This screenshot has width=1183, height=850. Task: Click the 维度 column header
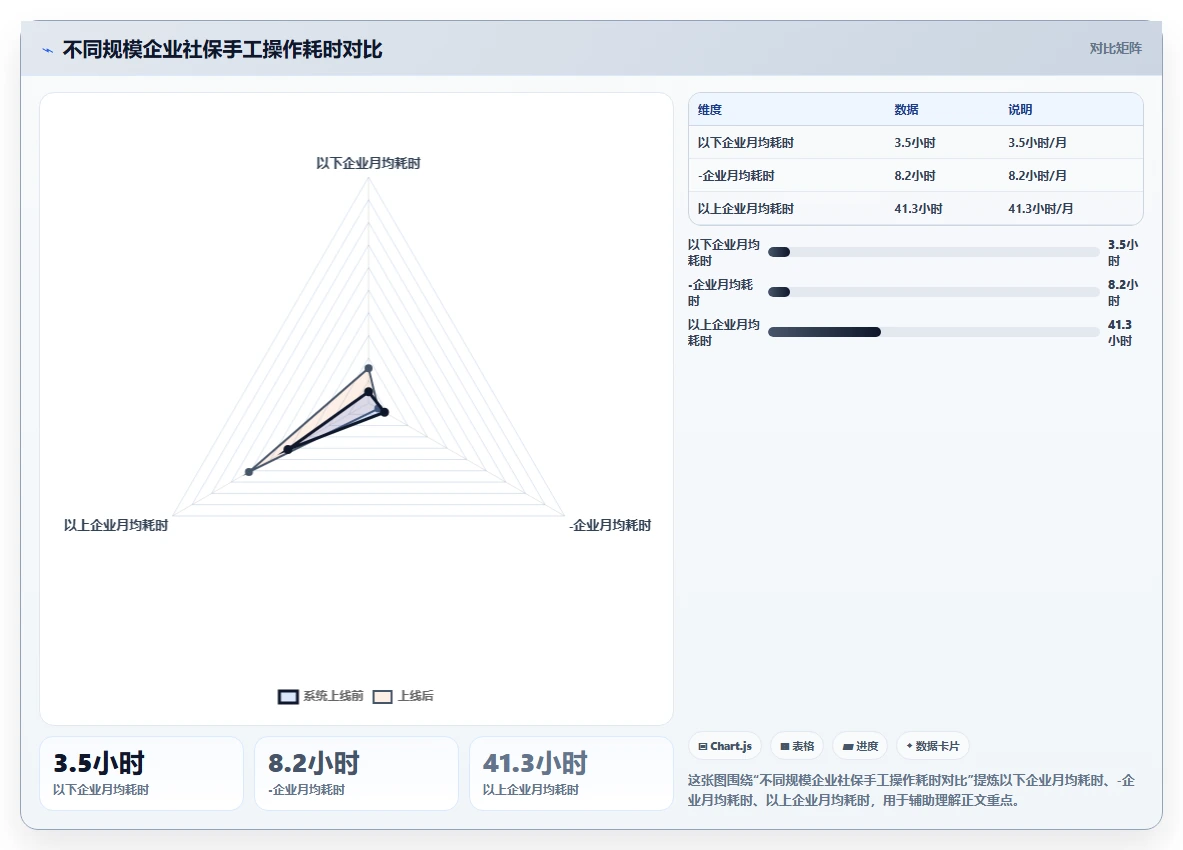[710, 109]
